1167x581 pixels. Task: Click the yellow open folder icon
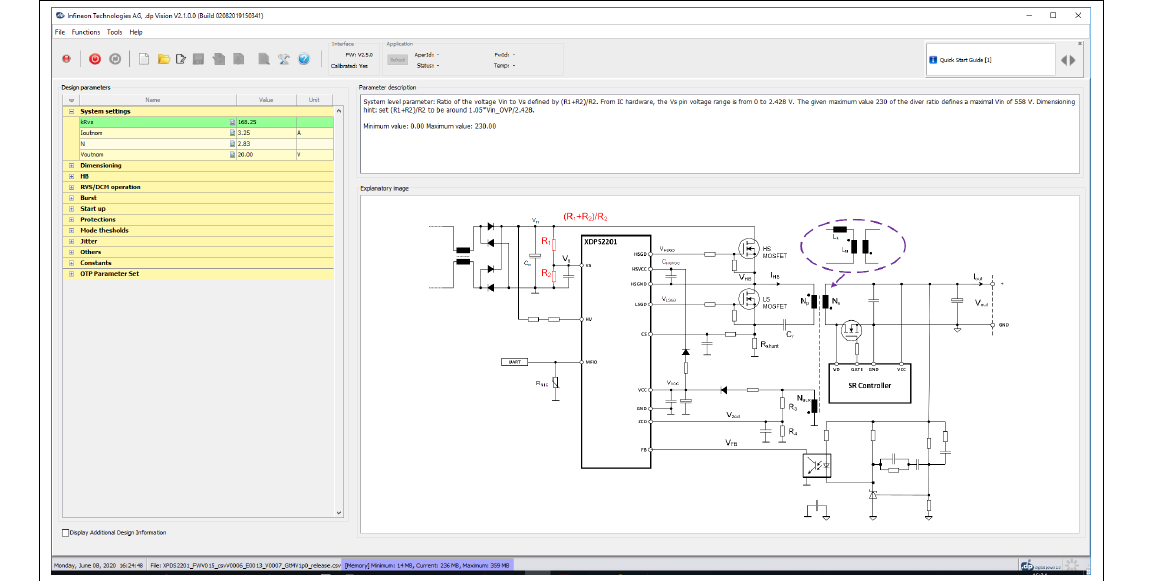click(164, 60)
